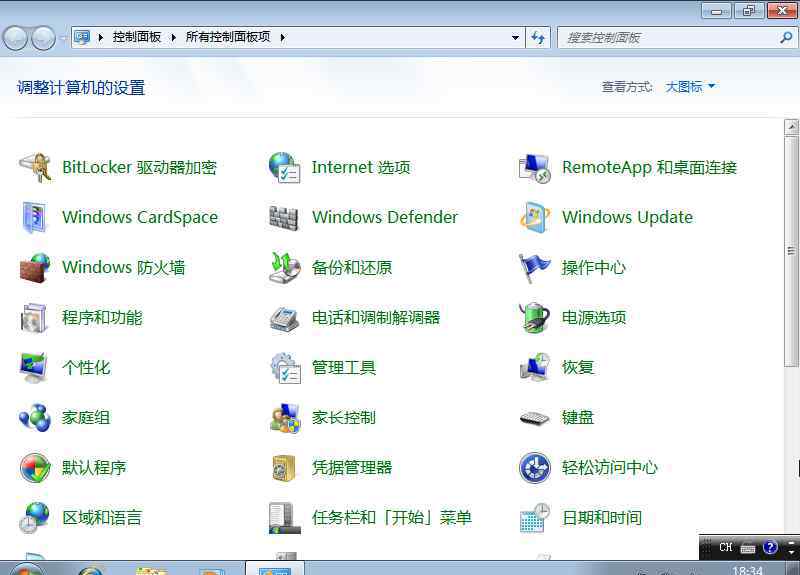The width and height of the screenshot is (800, 575).
Task: Expand the arrow before 控制面板 breadcrumb
Action: (101, 37)
